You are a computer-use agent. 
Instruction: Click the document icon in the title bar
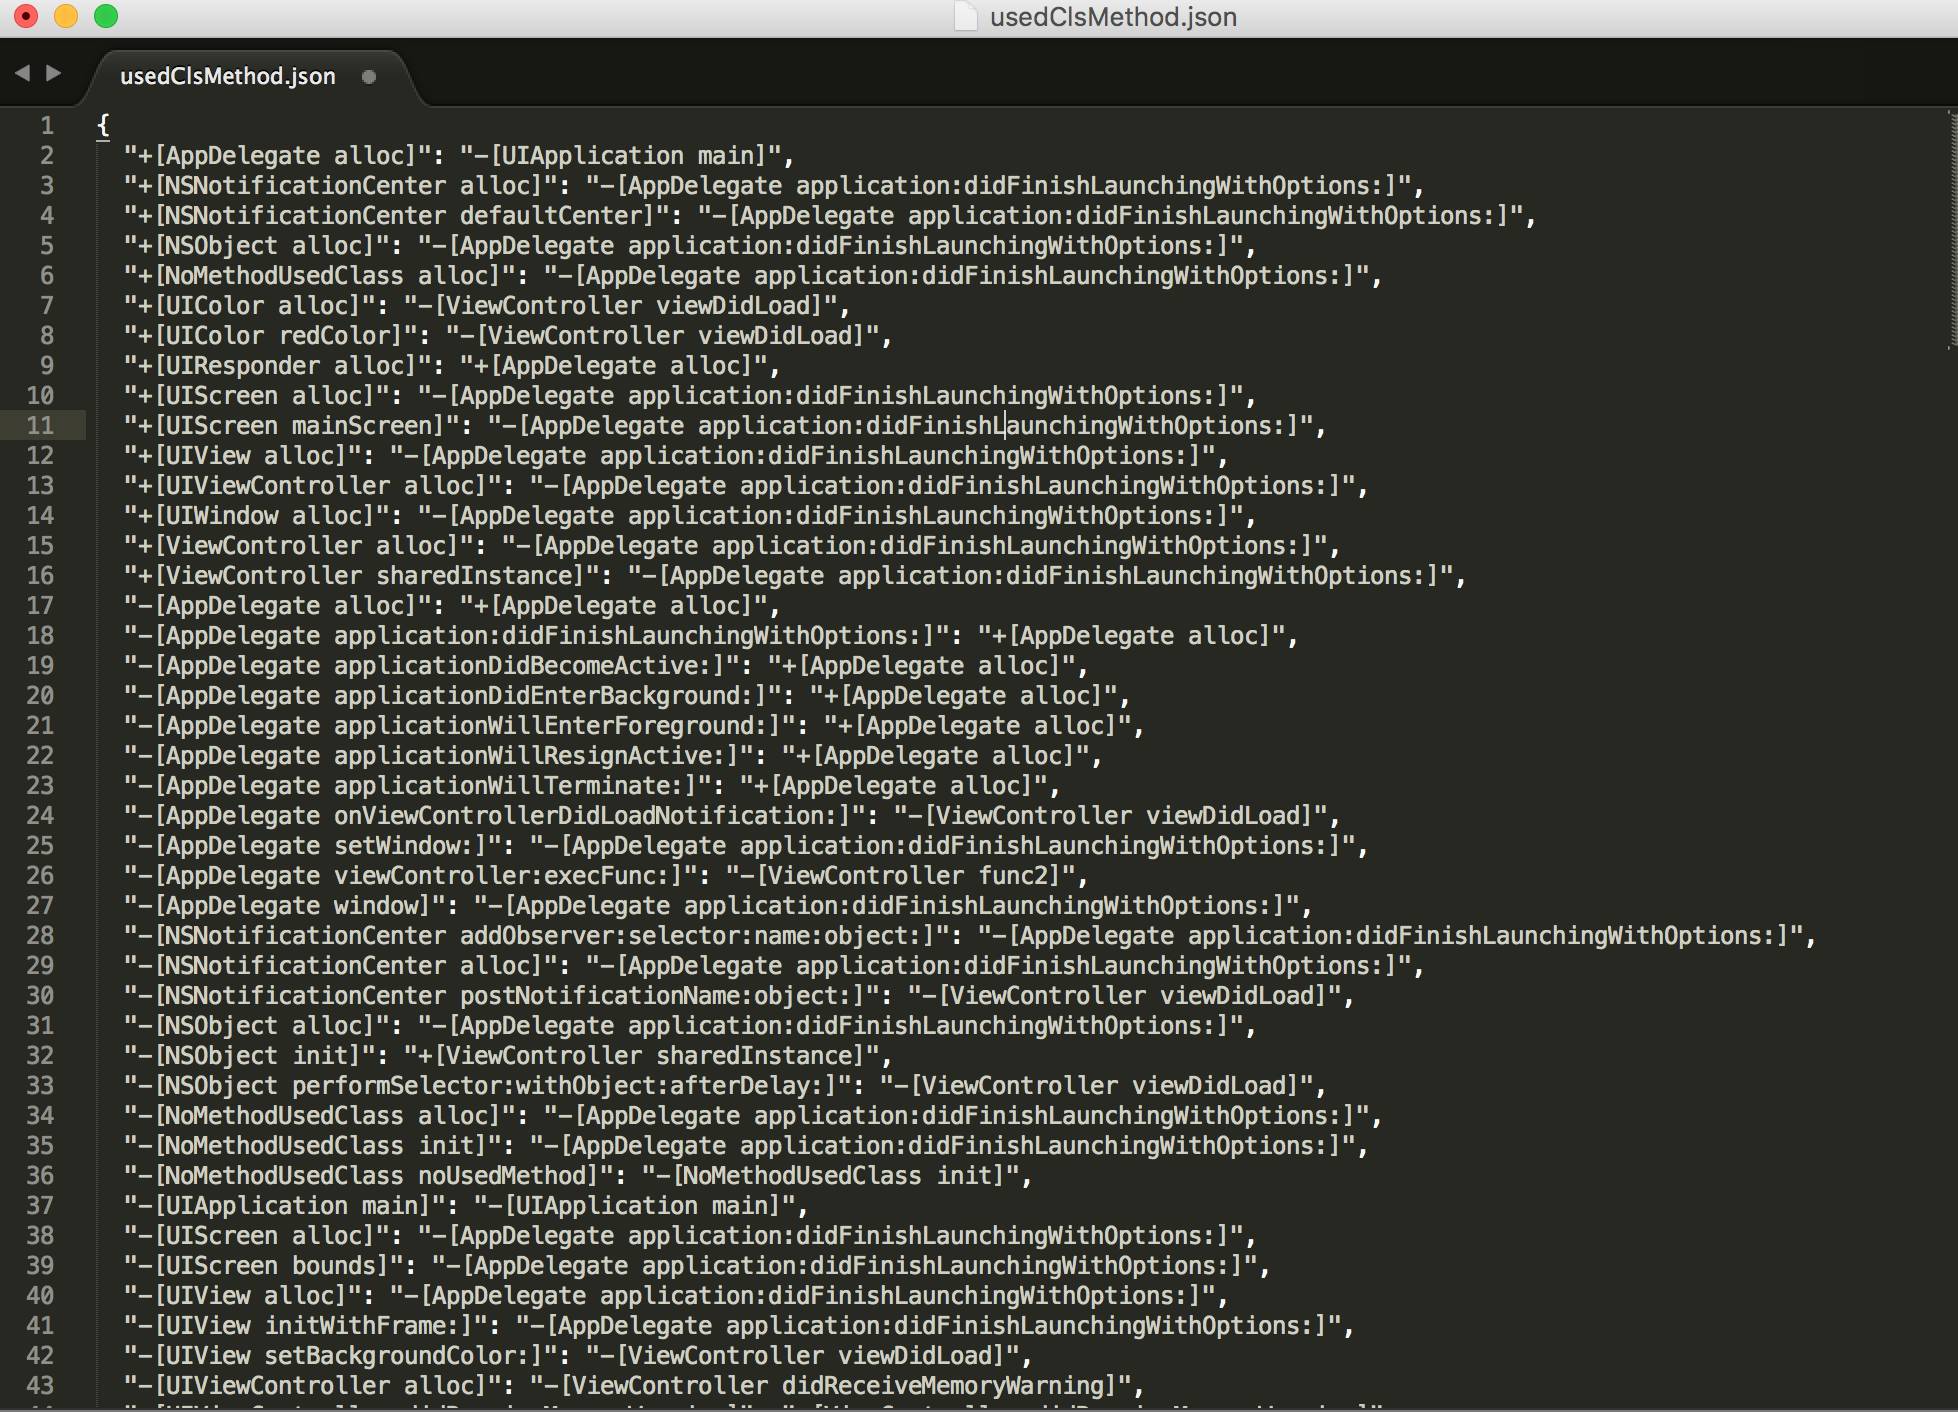(965, 16)
